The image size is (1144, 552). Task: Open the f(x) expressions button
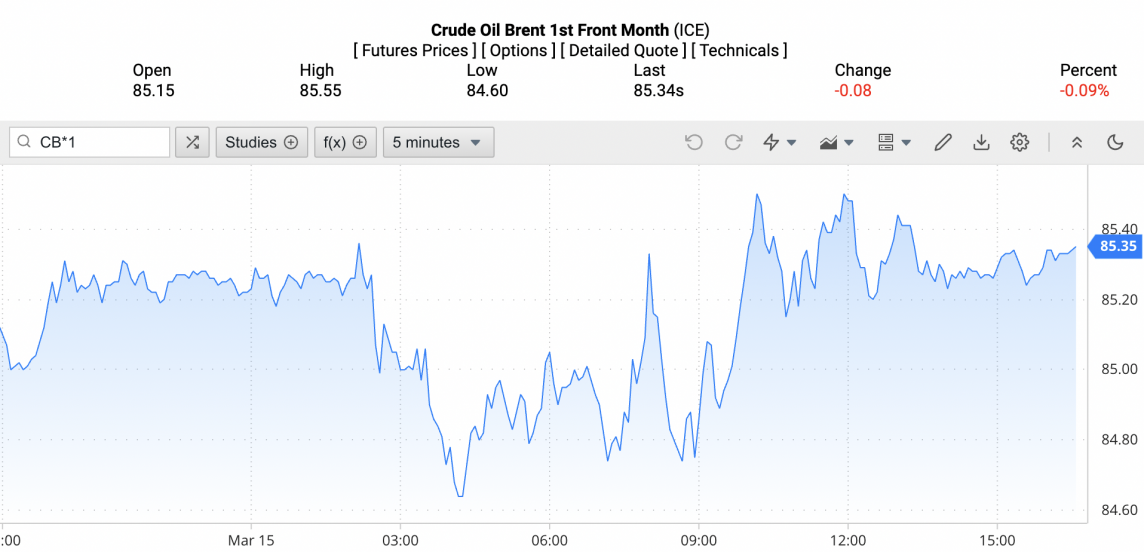point(345,142)
